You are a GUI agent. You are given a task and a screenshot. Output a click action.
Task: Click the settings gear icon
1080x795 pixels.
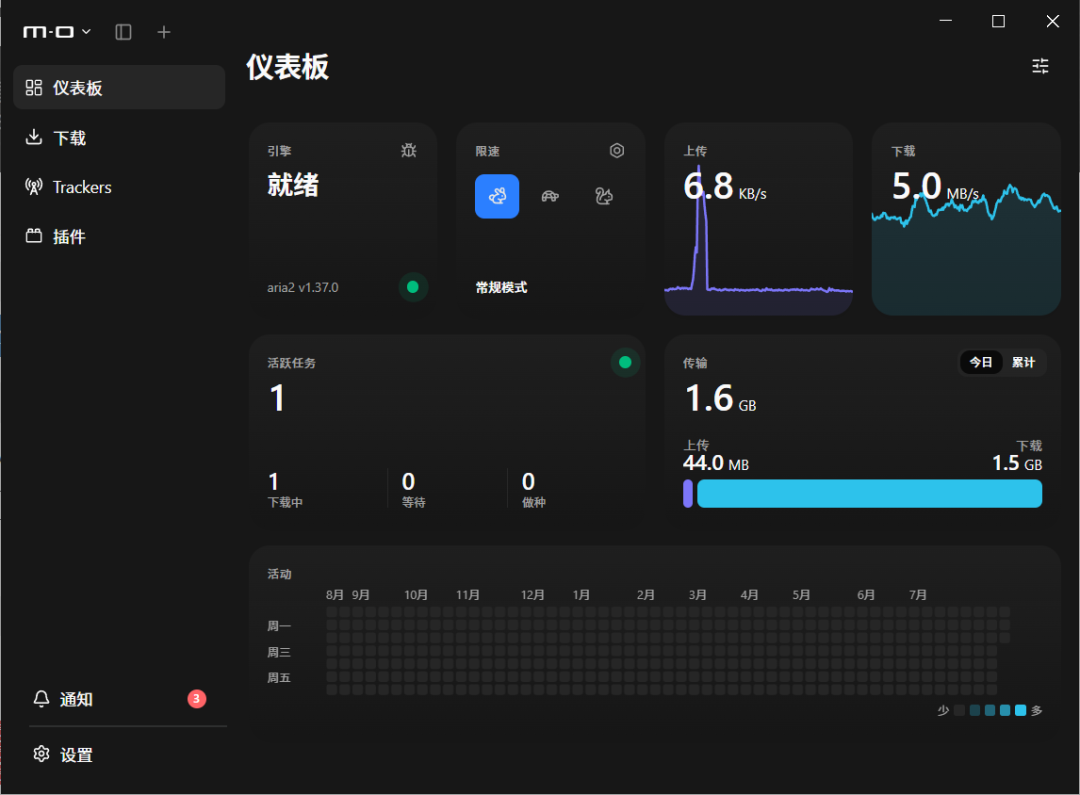tap(41, 754)
